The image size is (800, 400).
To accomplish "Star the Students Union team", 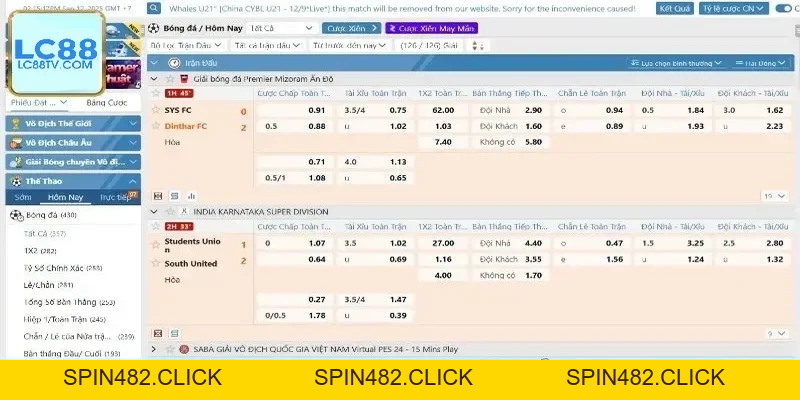I will tap(156, 245).
